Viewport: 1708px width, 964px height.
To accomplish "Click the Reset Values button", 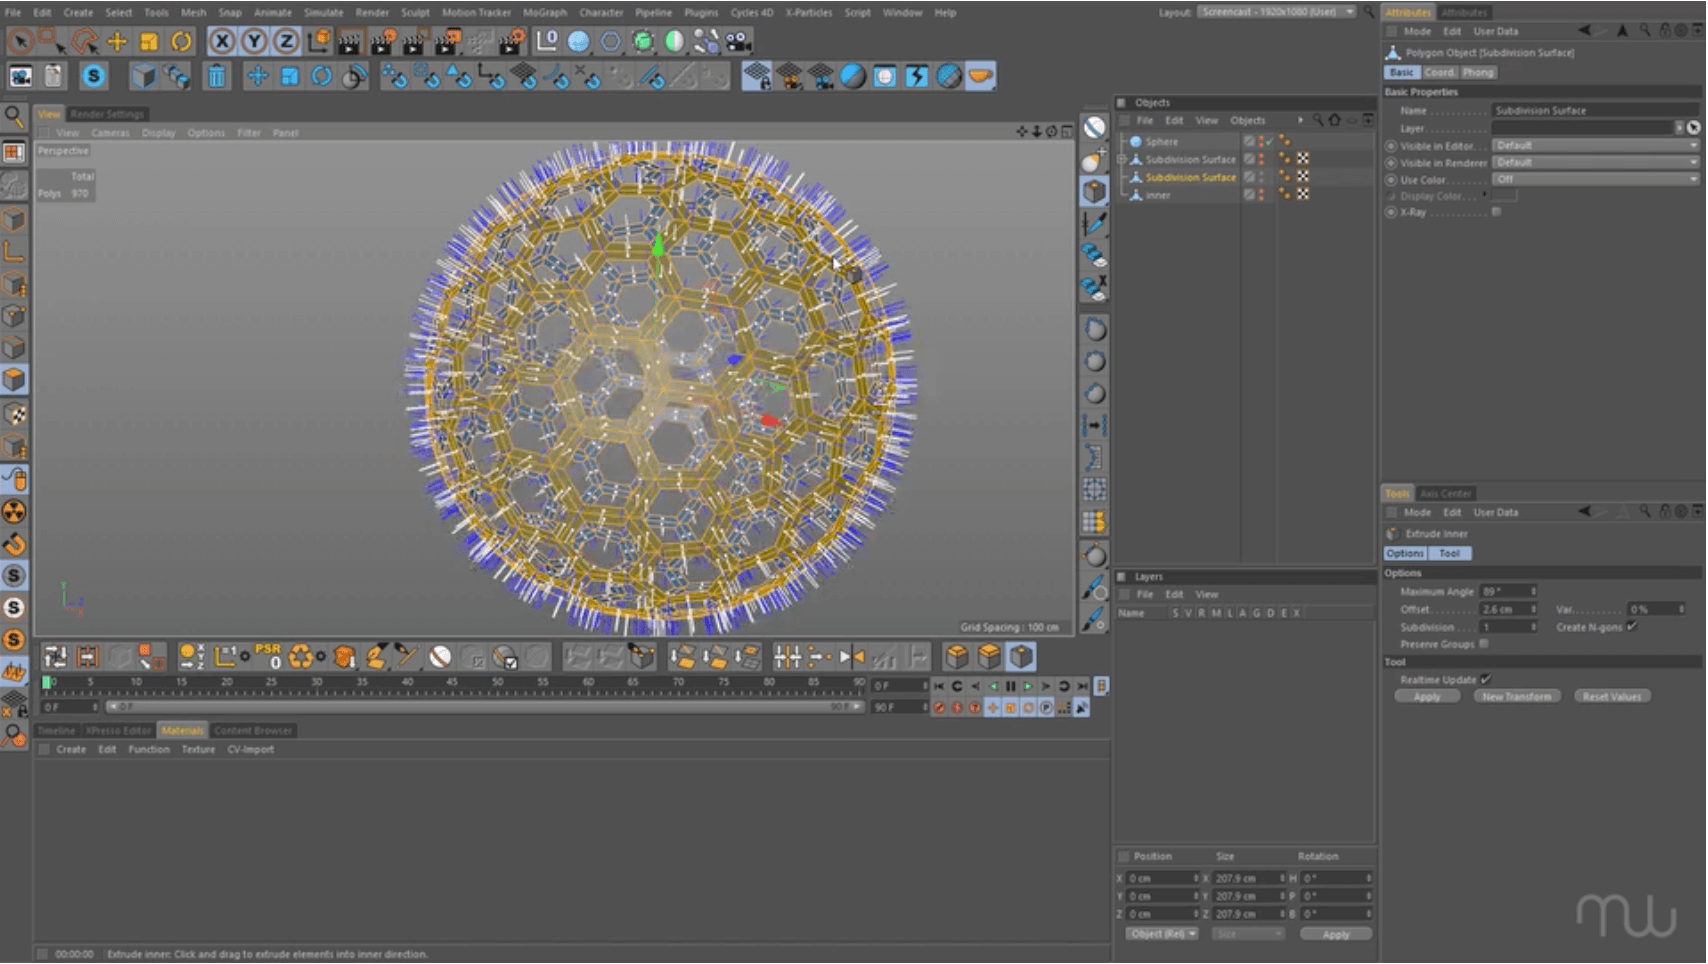I will point(1611,696).
